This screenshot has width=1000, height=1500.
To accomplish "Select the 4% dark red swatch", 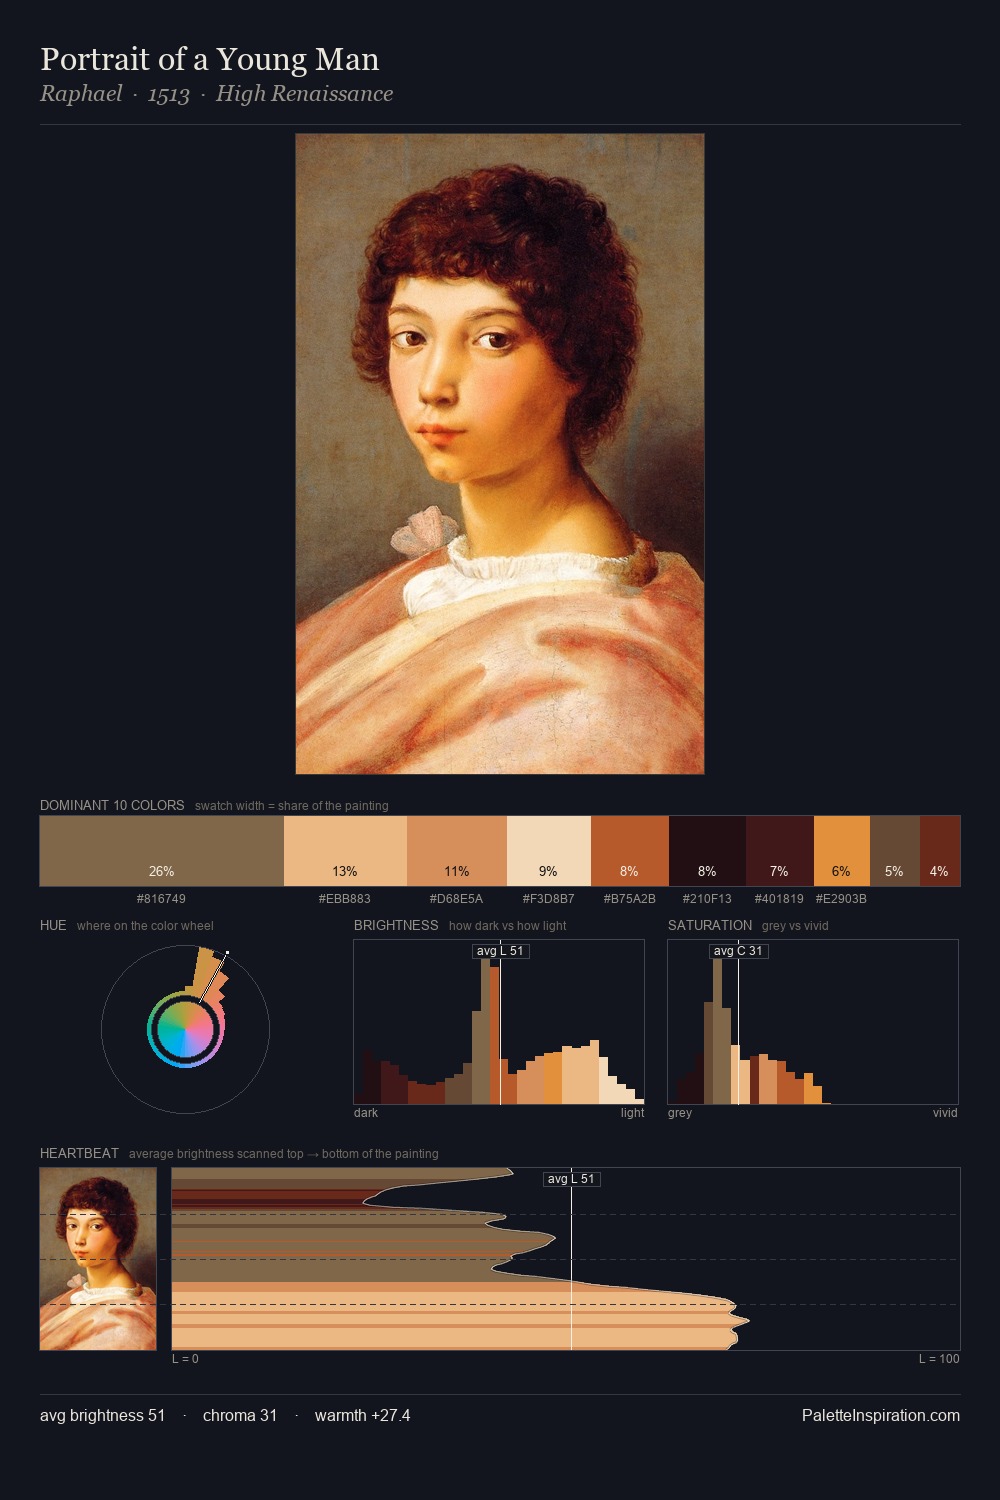I will tap(940, 851).
